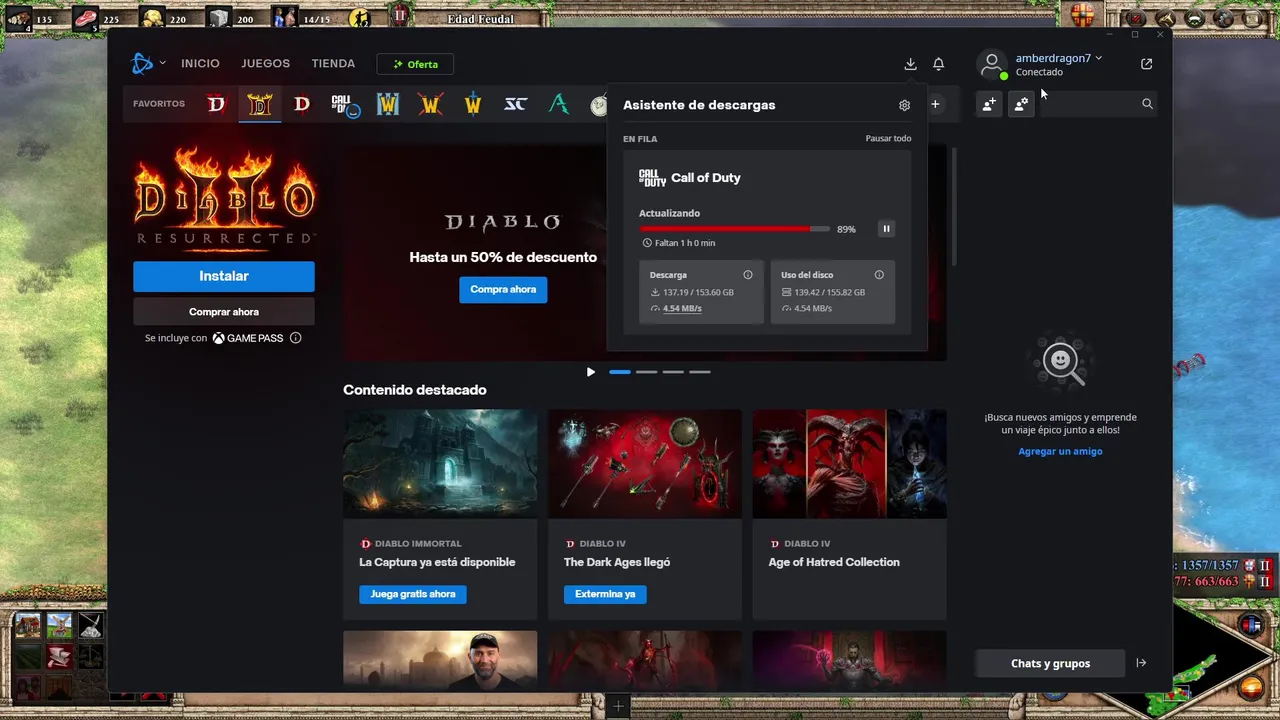The image size is (1280, 720).
Task: Select the teal A game favorite icon
Action: click(559, 104)
